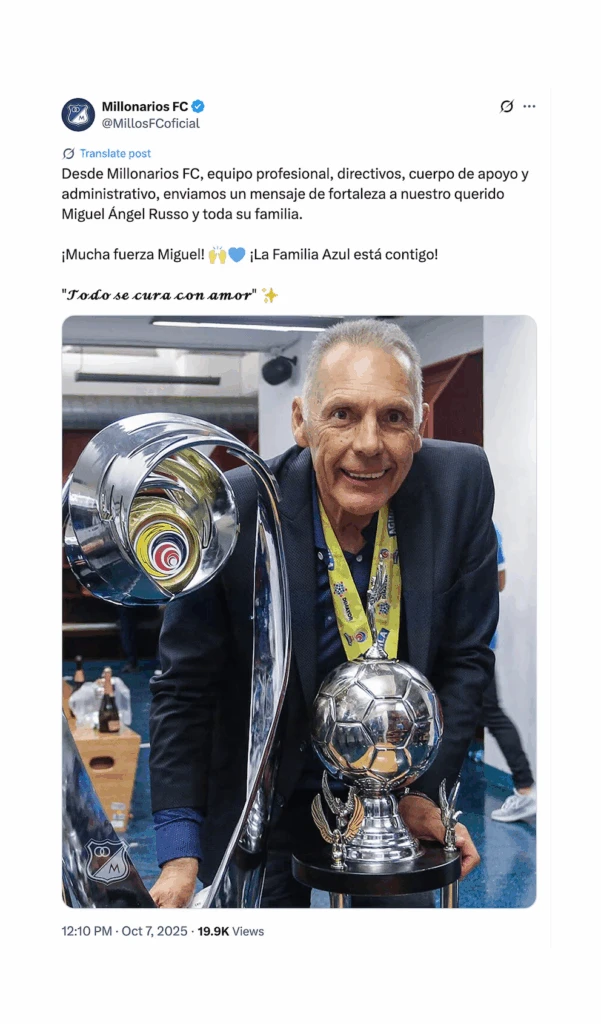
Task: Open the Millonarios FC account name
Action: pos(144,106)
